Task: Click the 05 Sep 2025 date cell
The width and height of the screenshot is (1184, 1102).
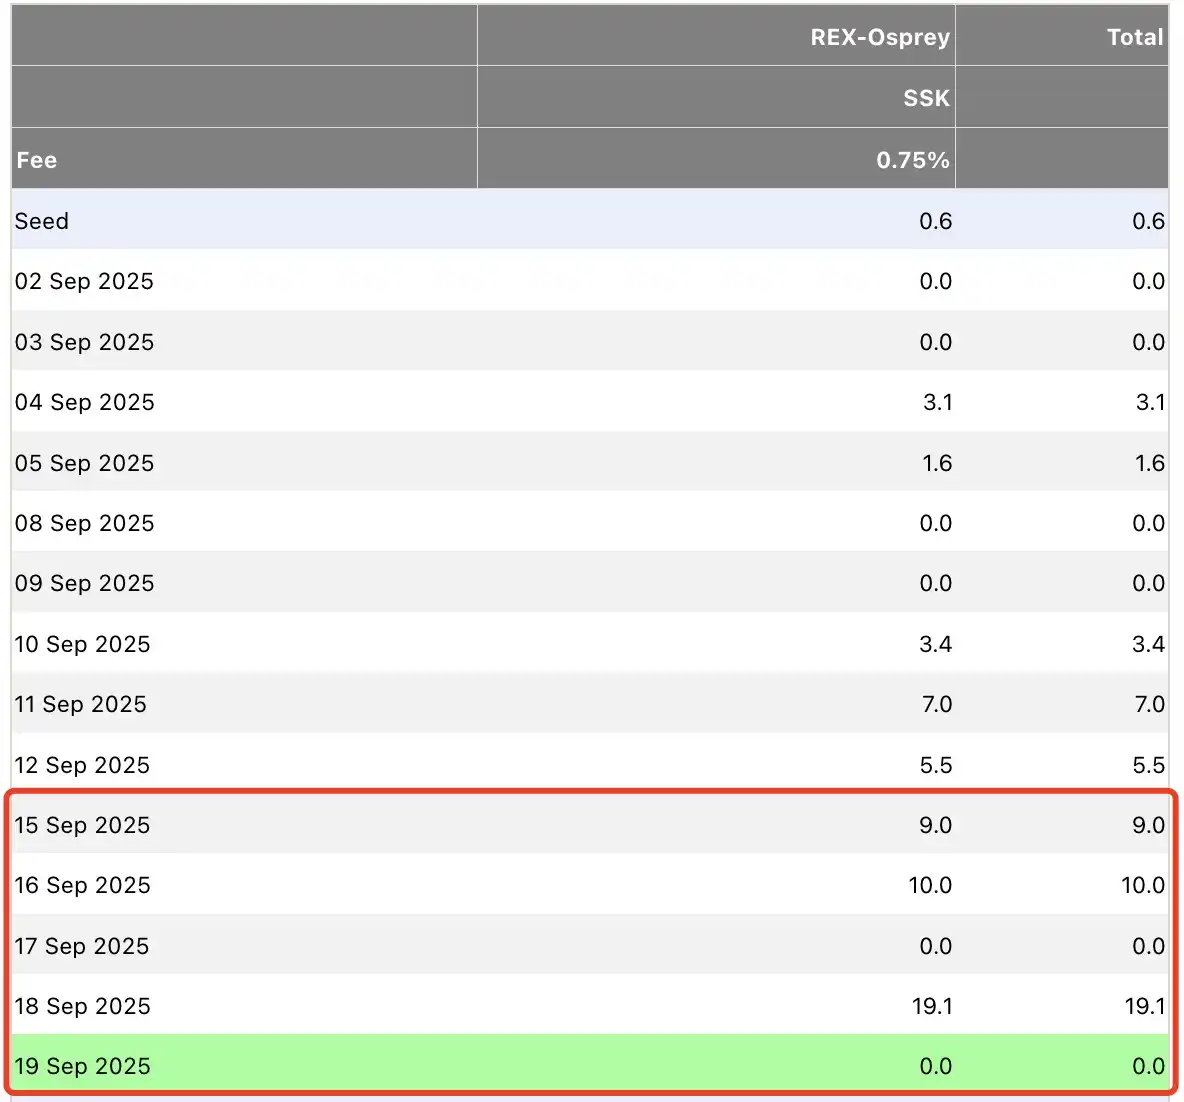Action: click(x=85, y=463)
